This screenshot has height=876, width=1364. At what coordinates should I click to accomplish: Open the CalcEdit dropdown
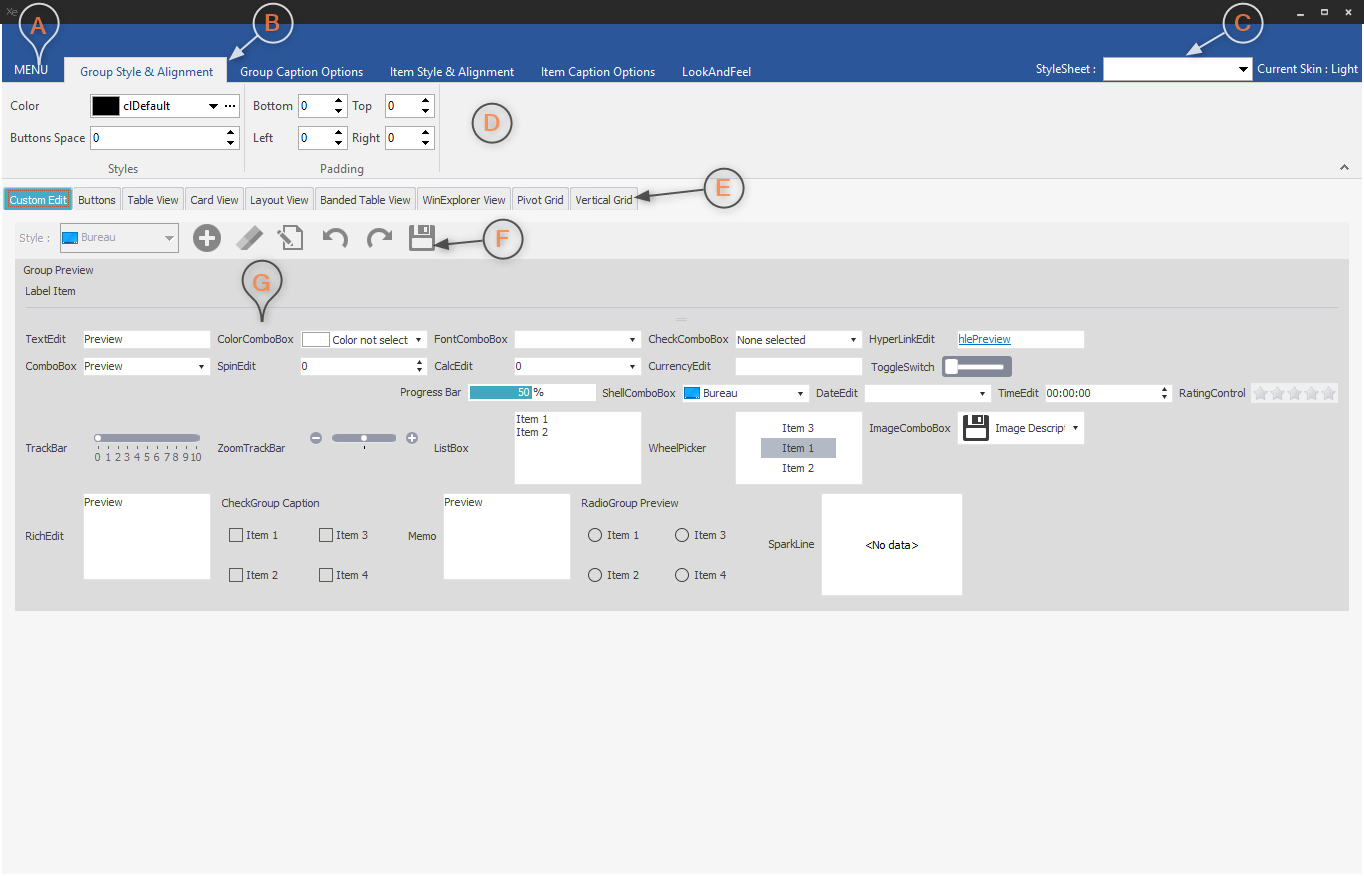coord(633,367)
